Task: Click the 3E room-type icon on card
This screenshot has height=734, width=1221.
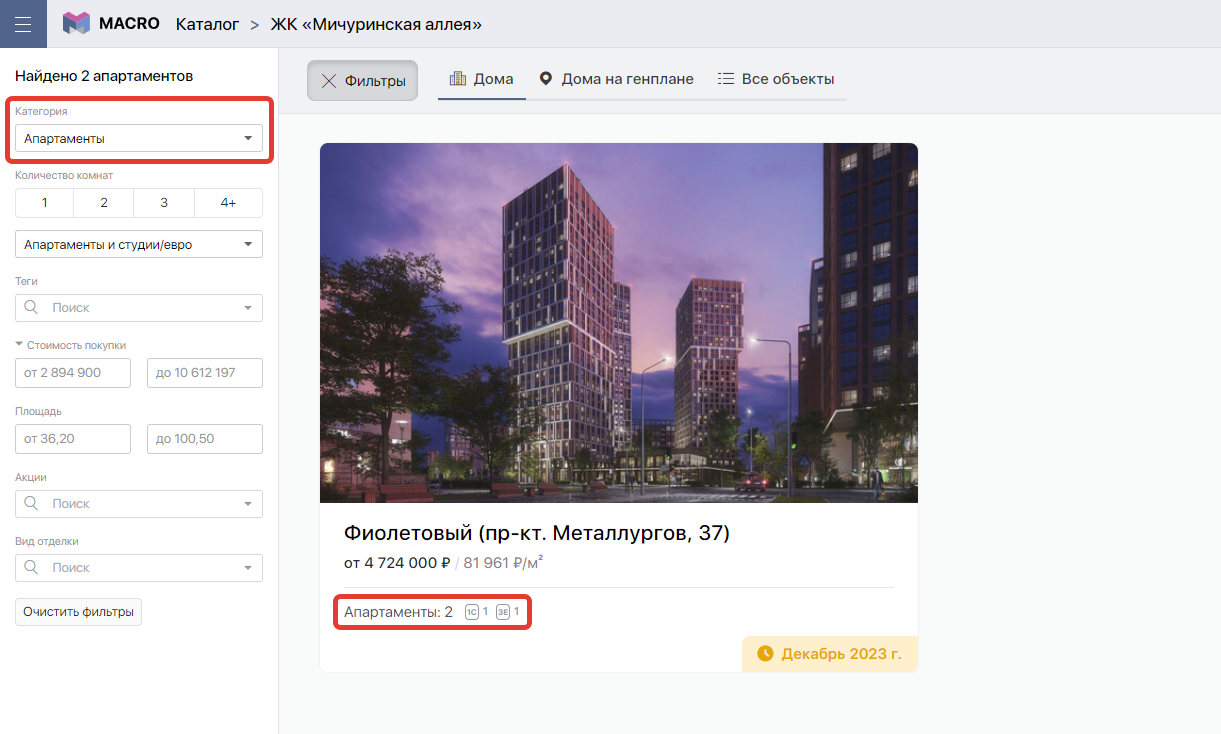Action: coord(504,612)
